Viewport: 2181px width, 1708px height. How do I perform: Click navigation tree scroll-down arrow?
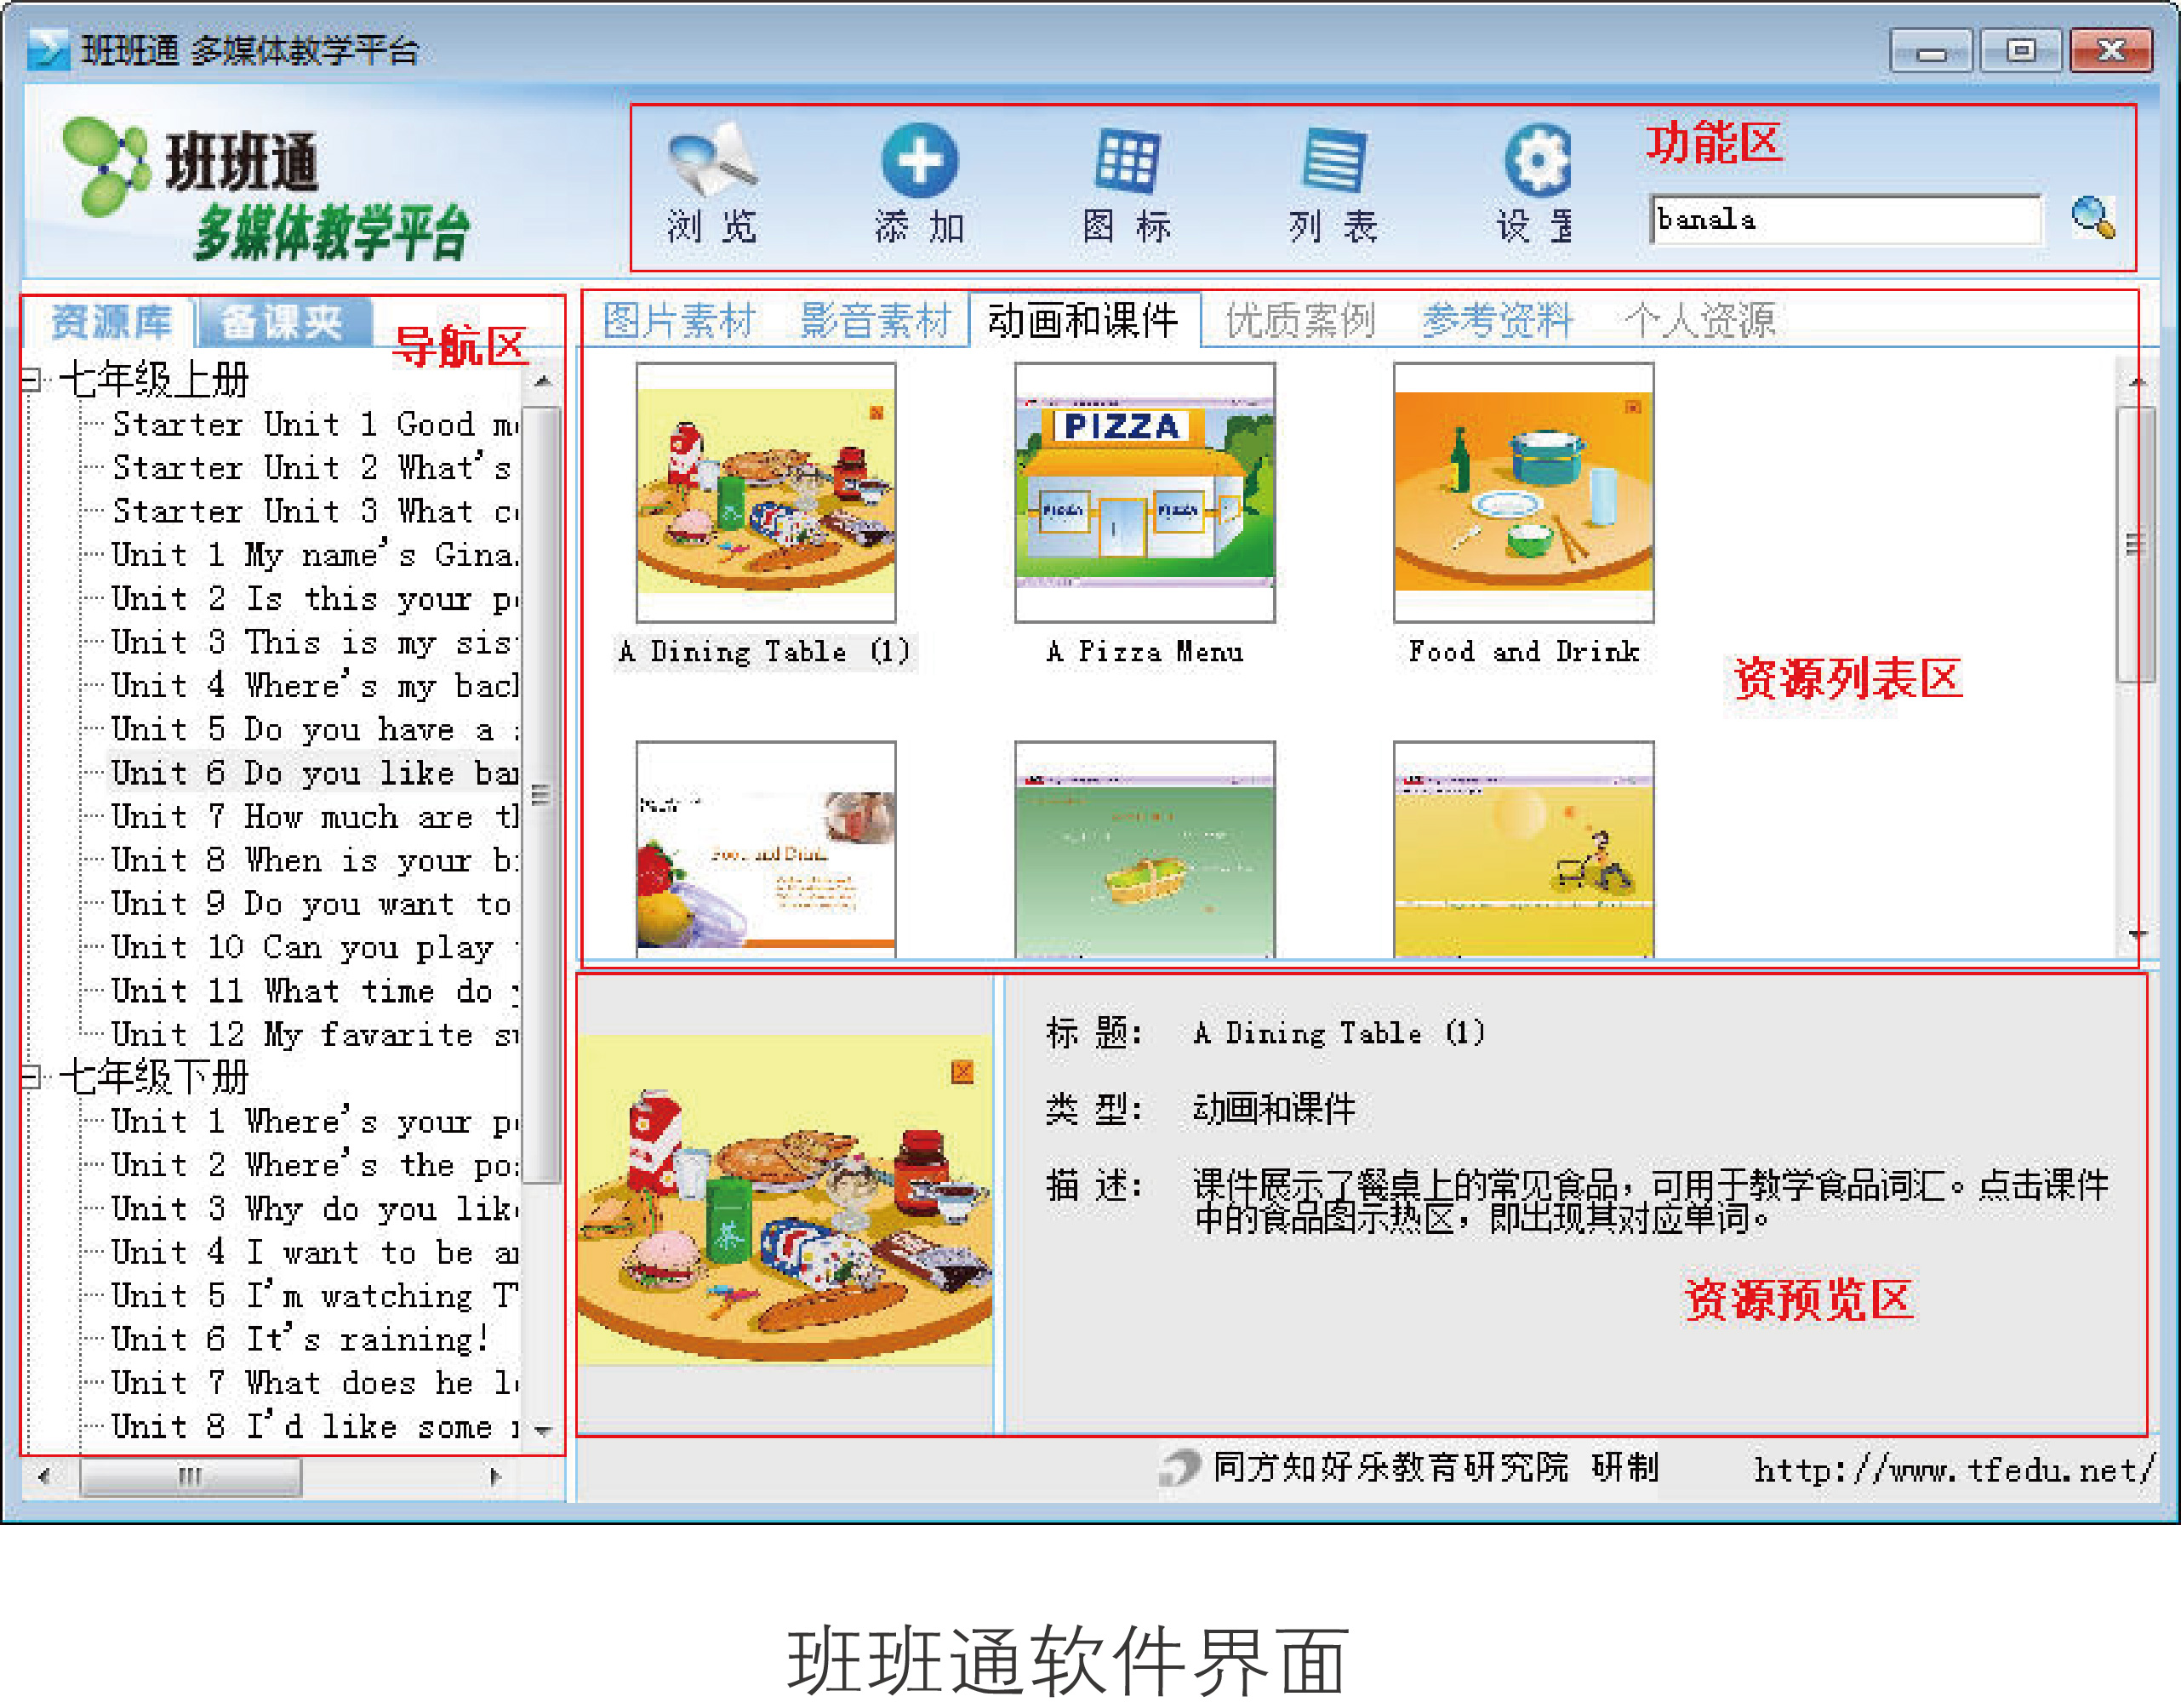point(543,1431)
